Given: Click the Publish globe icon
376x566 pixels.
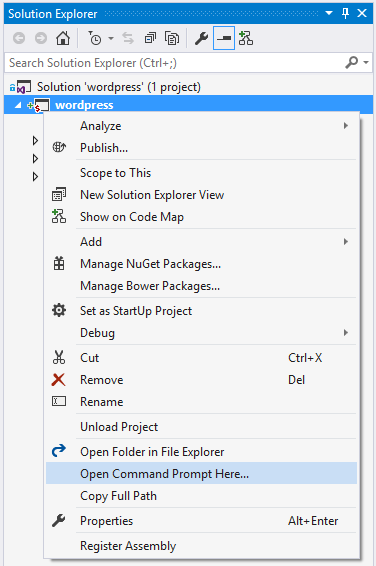Looking at the screenshot, I should 59,147.
